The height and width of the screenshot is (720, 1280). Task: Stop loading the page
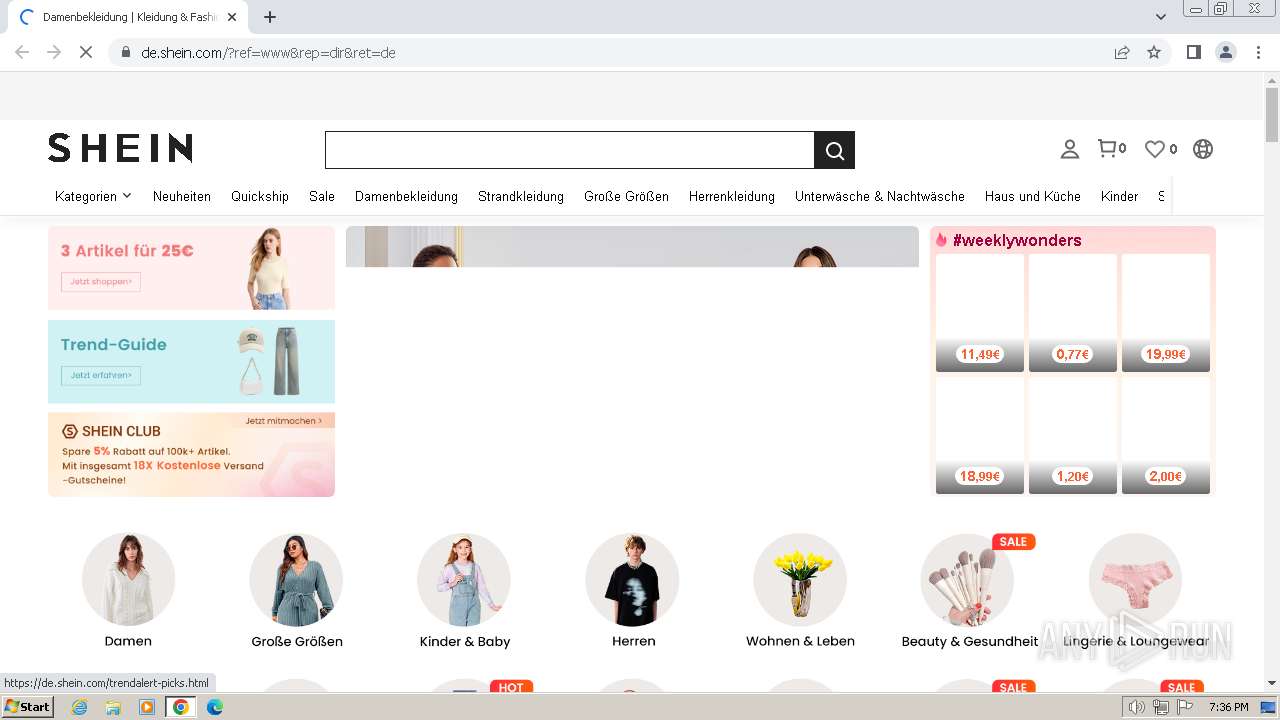(x=86, y=52)
